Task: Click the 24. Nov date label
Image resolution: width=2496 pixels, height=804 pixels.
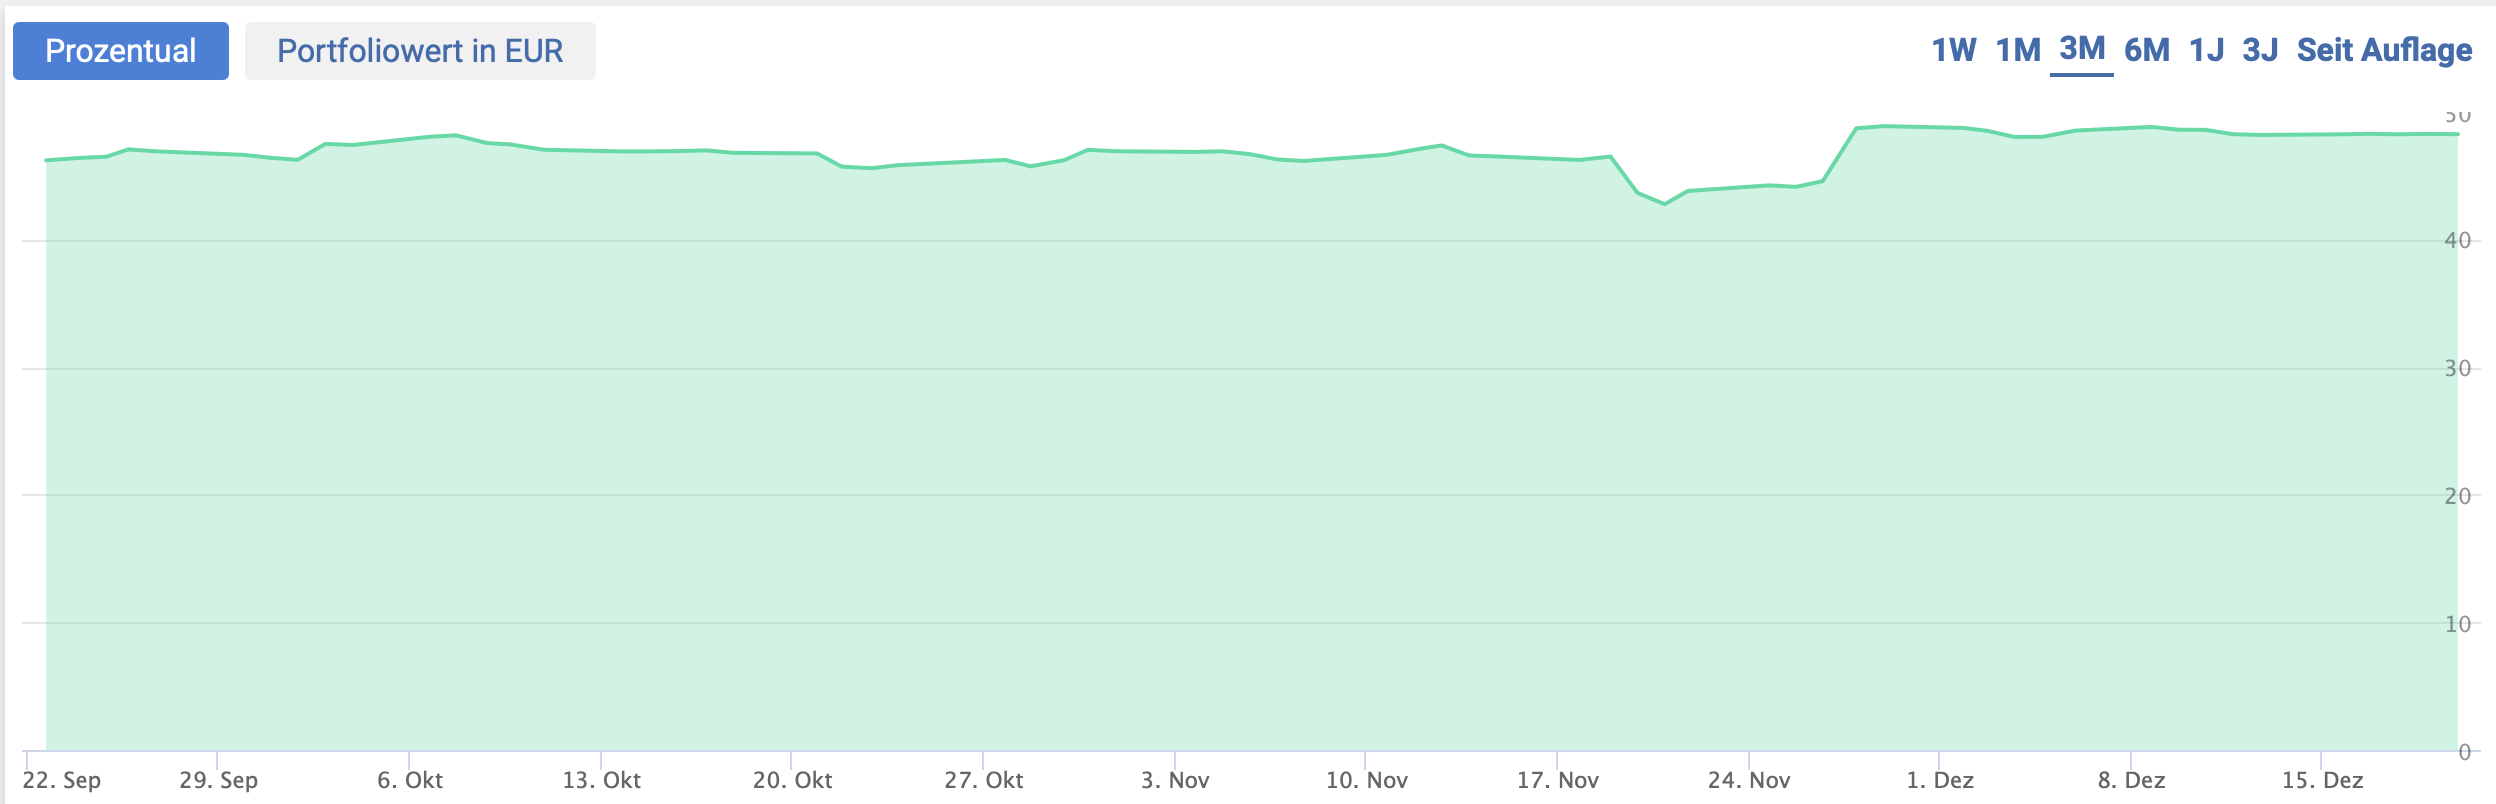Action: click(x=1749, y=780)
